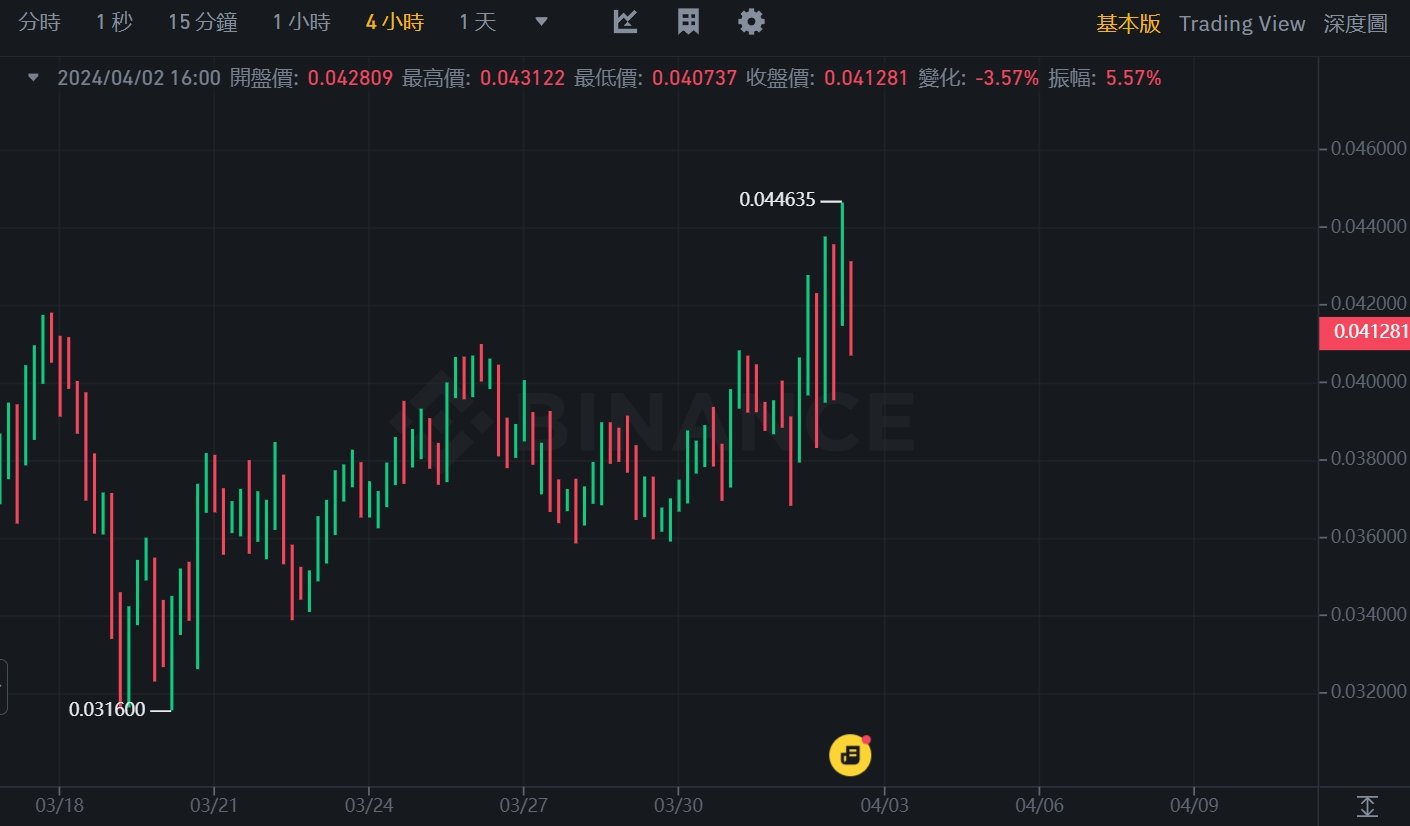Select the 分時 time interval
The image size is (1410, 826).
click(x=40, y=23)
